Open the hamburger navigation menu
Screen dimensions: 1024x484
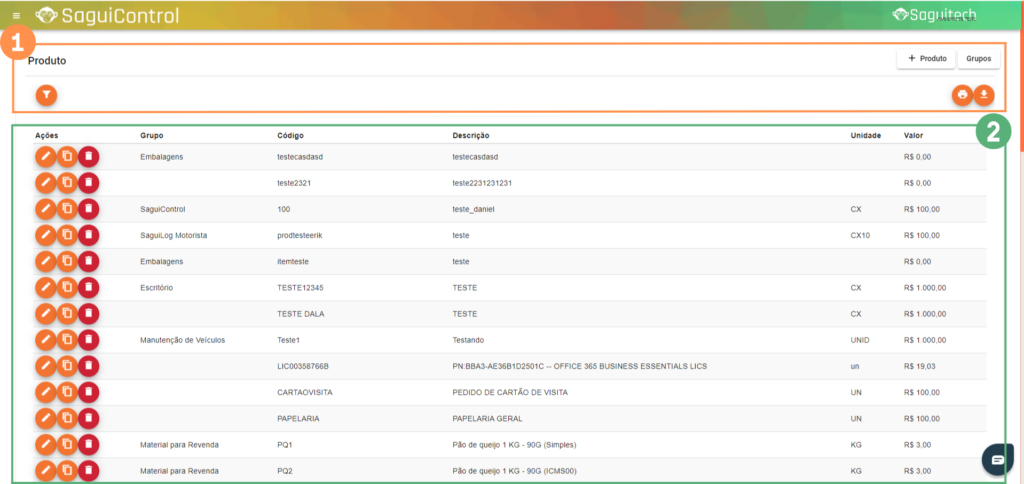[16, 16]
